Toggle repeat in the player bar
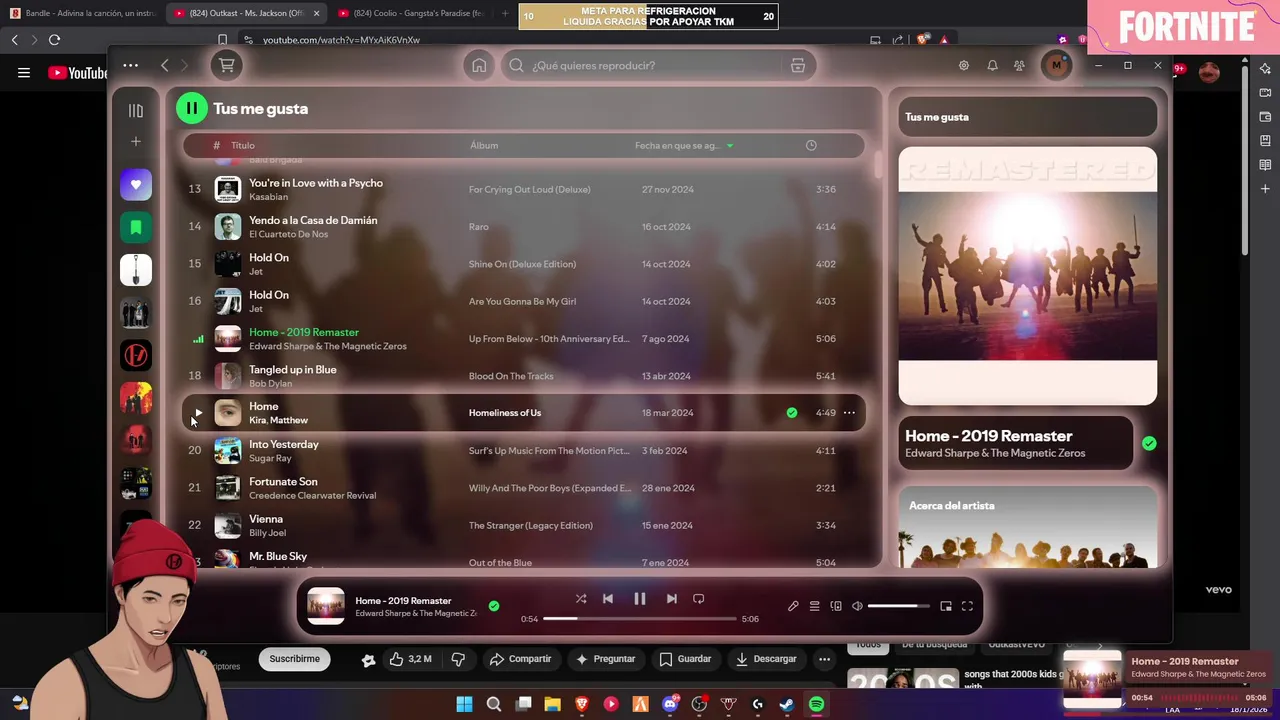 coord(699,599)
